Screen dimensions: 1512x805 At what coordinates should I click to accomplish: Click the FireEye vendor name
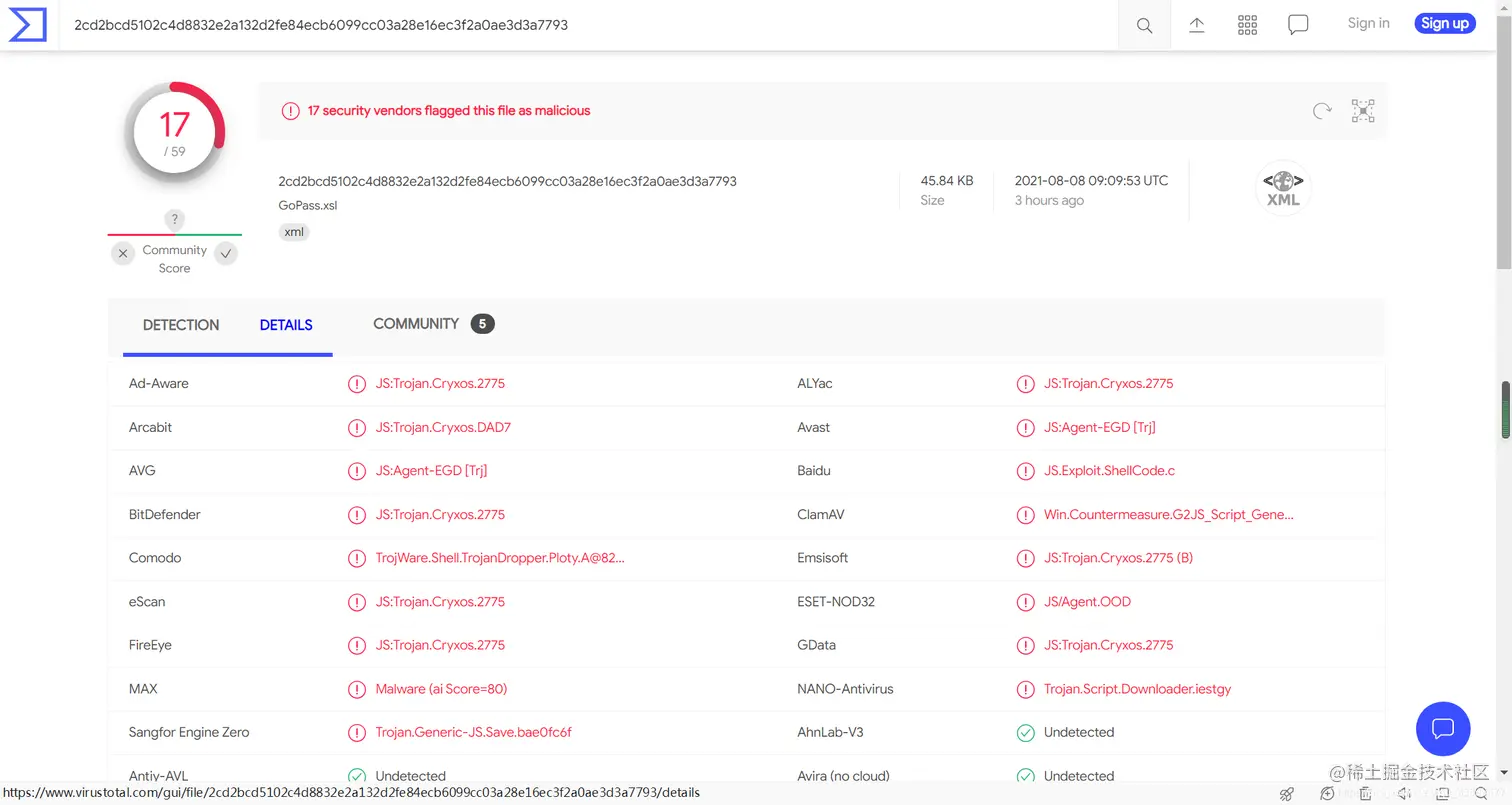[150, 645]
